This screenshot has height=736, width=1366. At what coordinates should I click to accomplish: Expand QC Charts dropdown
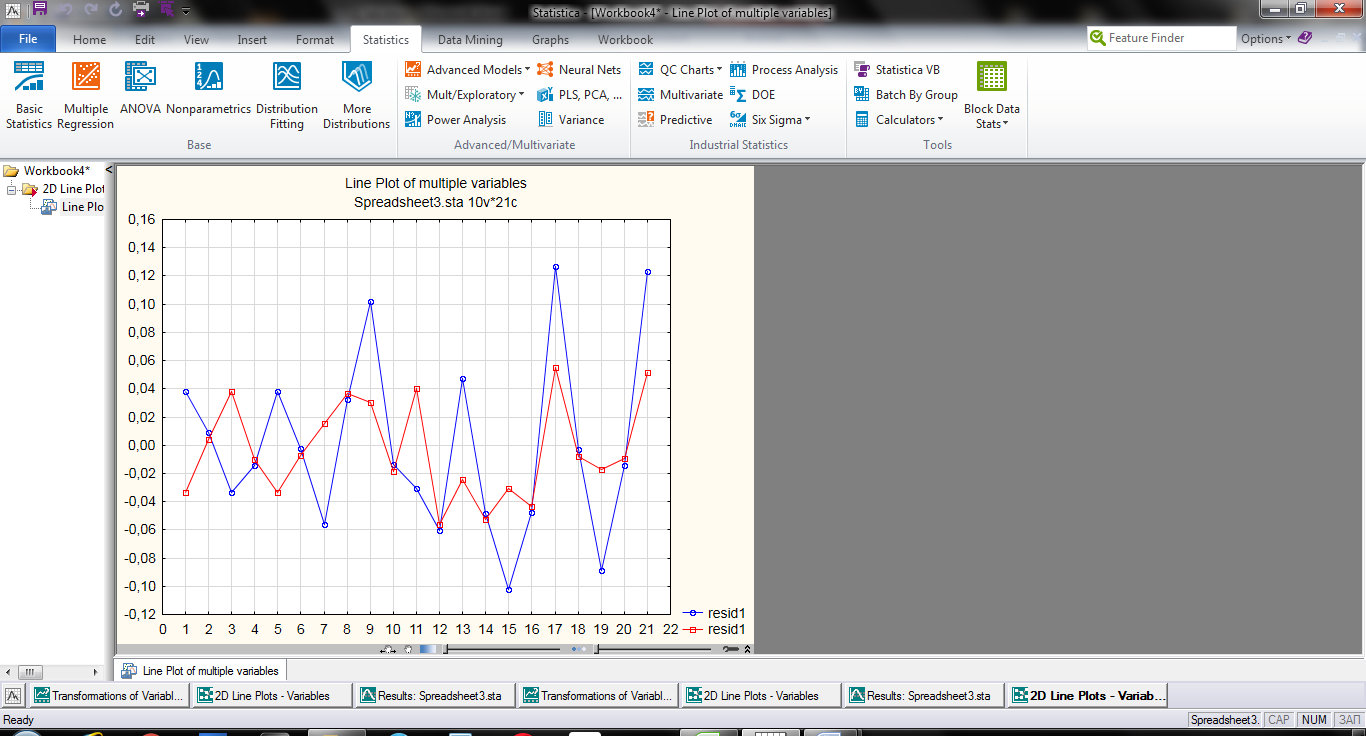click(679, 70)
